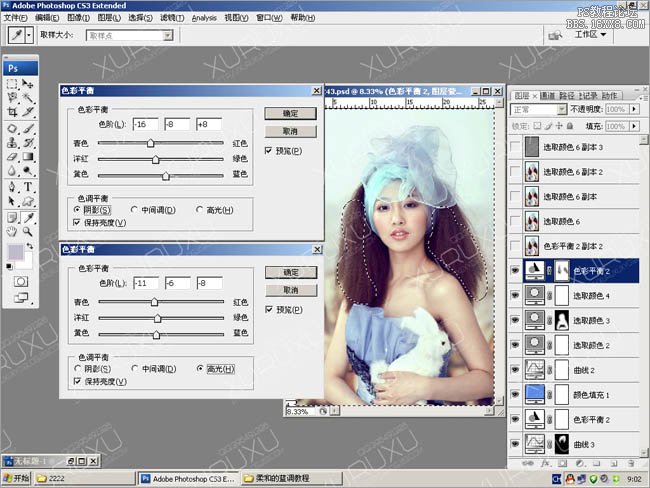650x488 pixels.
Task: Select the Blur tool
Action: pos(12,171)
